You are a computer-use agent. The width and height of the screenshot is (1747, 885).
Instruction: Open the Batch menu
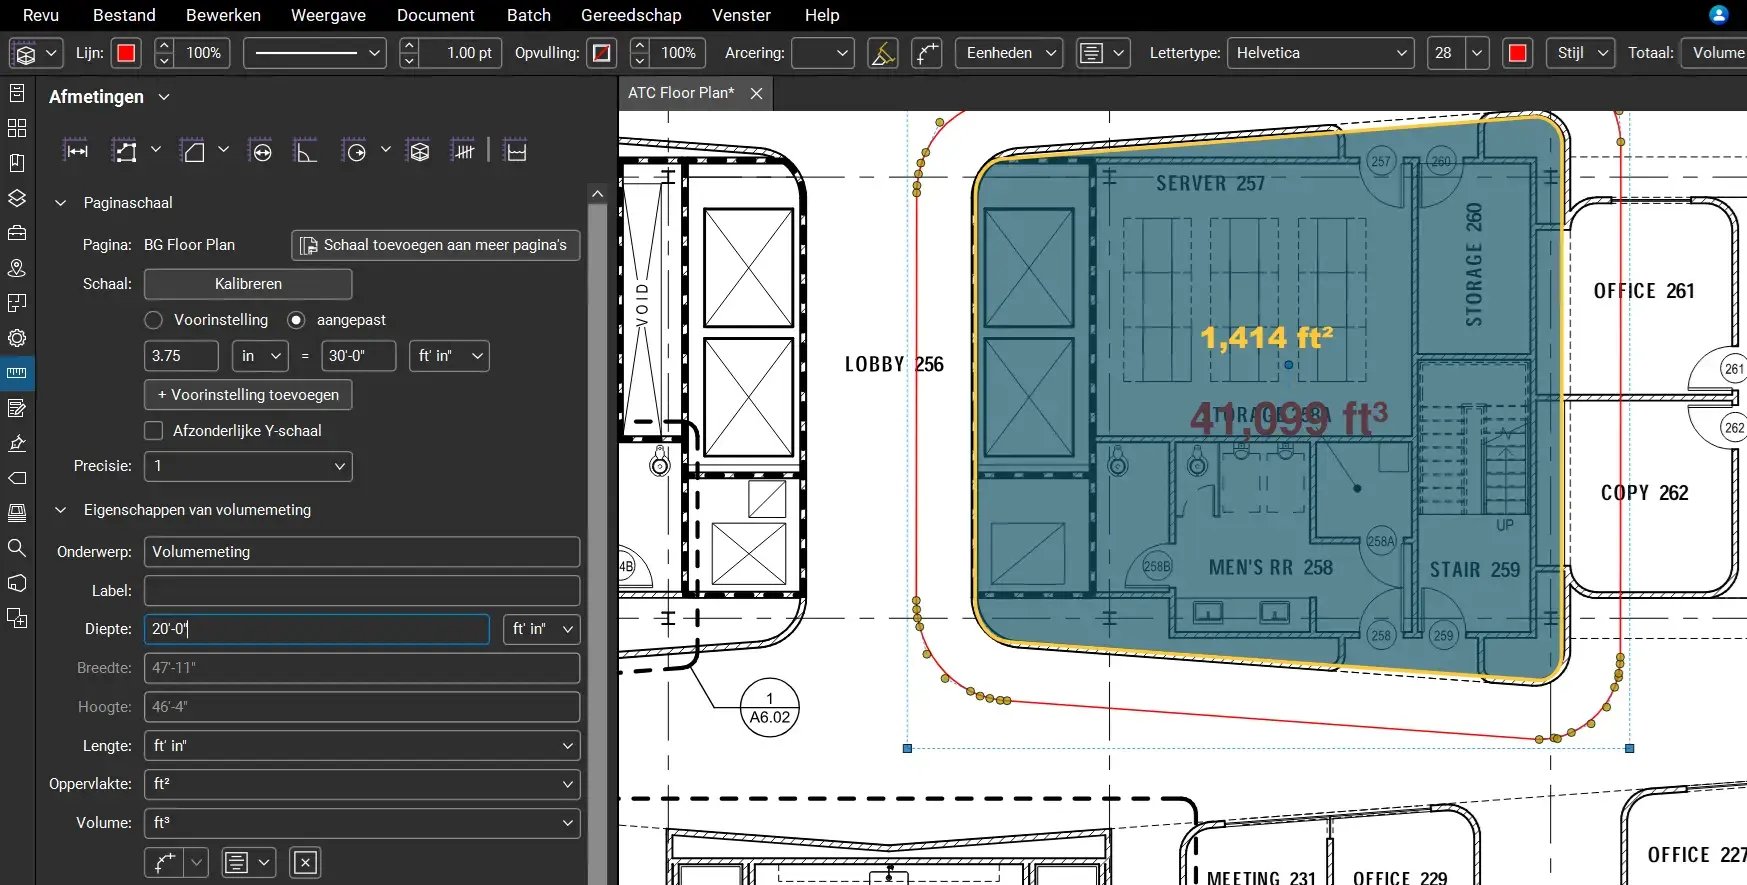point(528,15)
